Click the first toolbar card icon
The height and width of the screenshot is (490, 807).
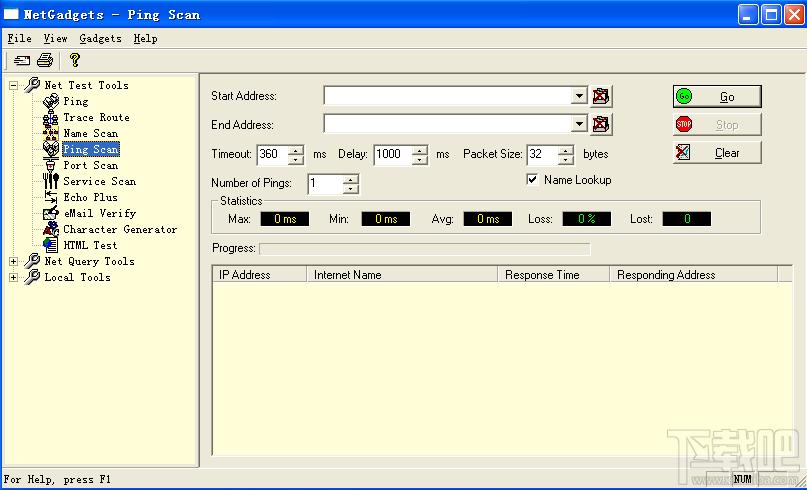(22, 60)
